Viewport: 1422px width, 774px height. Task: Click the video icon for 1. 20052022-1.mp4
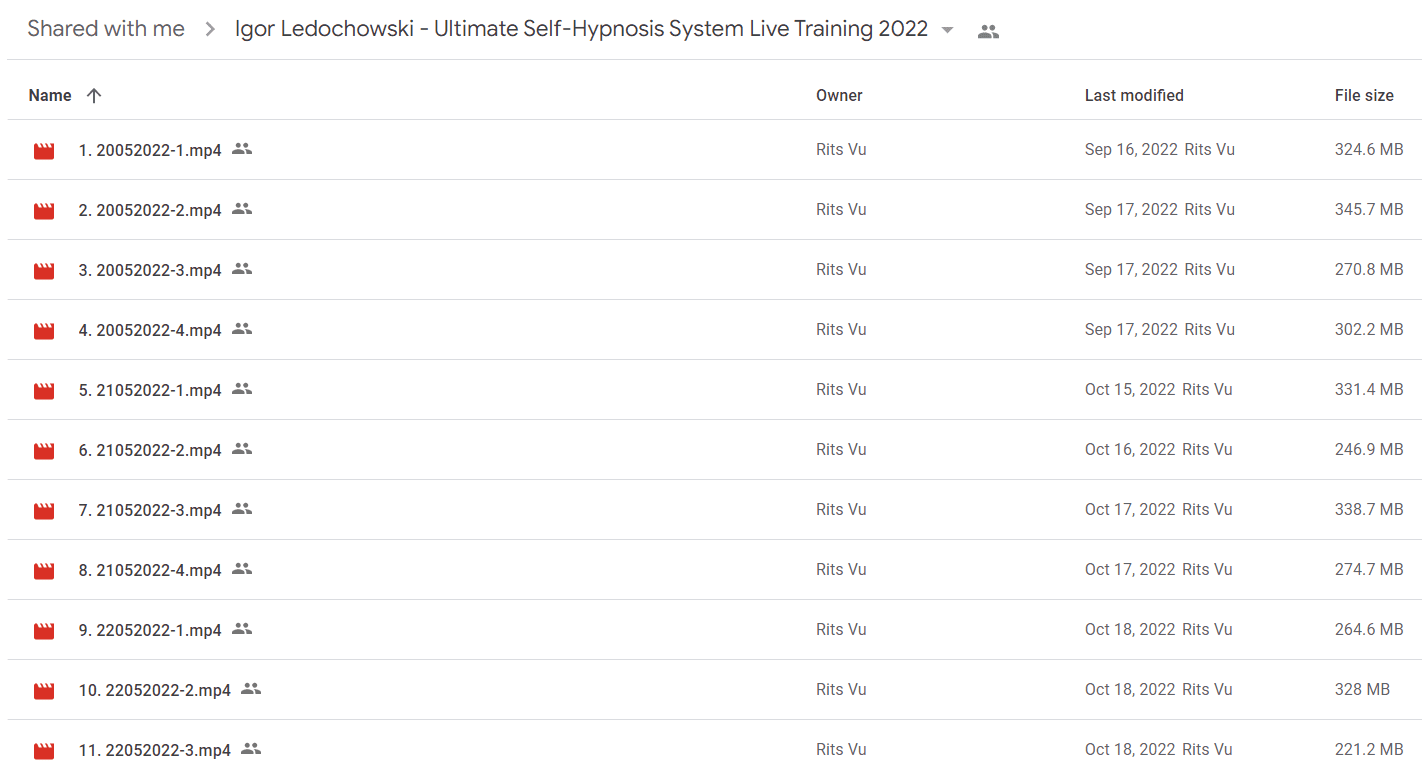pyautogui.click(x=44, y=151)
